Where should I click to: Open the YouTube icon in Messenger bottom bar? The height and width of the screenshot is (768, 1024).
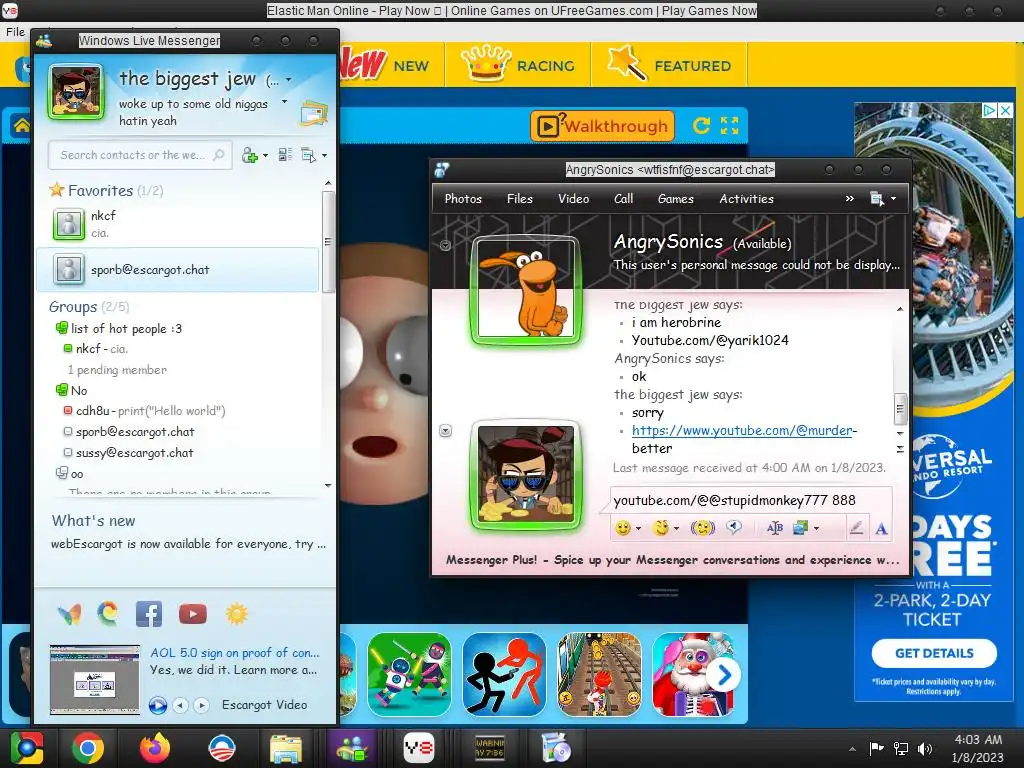pos(193,614)
